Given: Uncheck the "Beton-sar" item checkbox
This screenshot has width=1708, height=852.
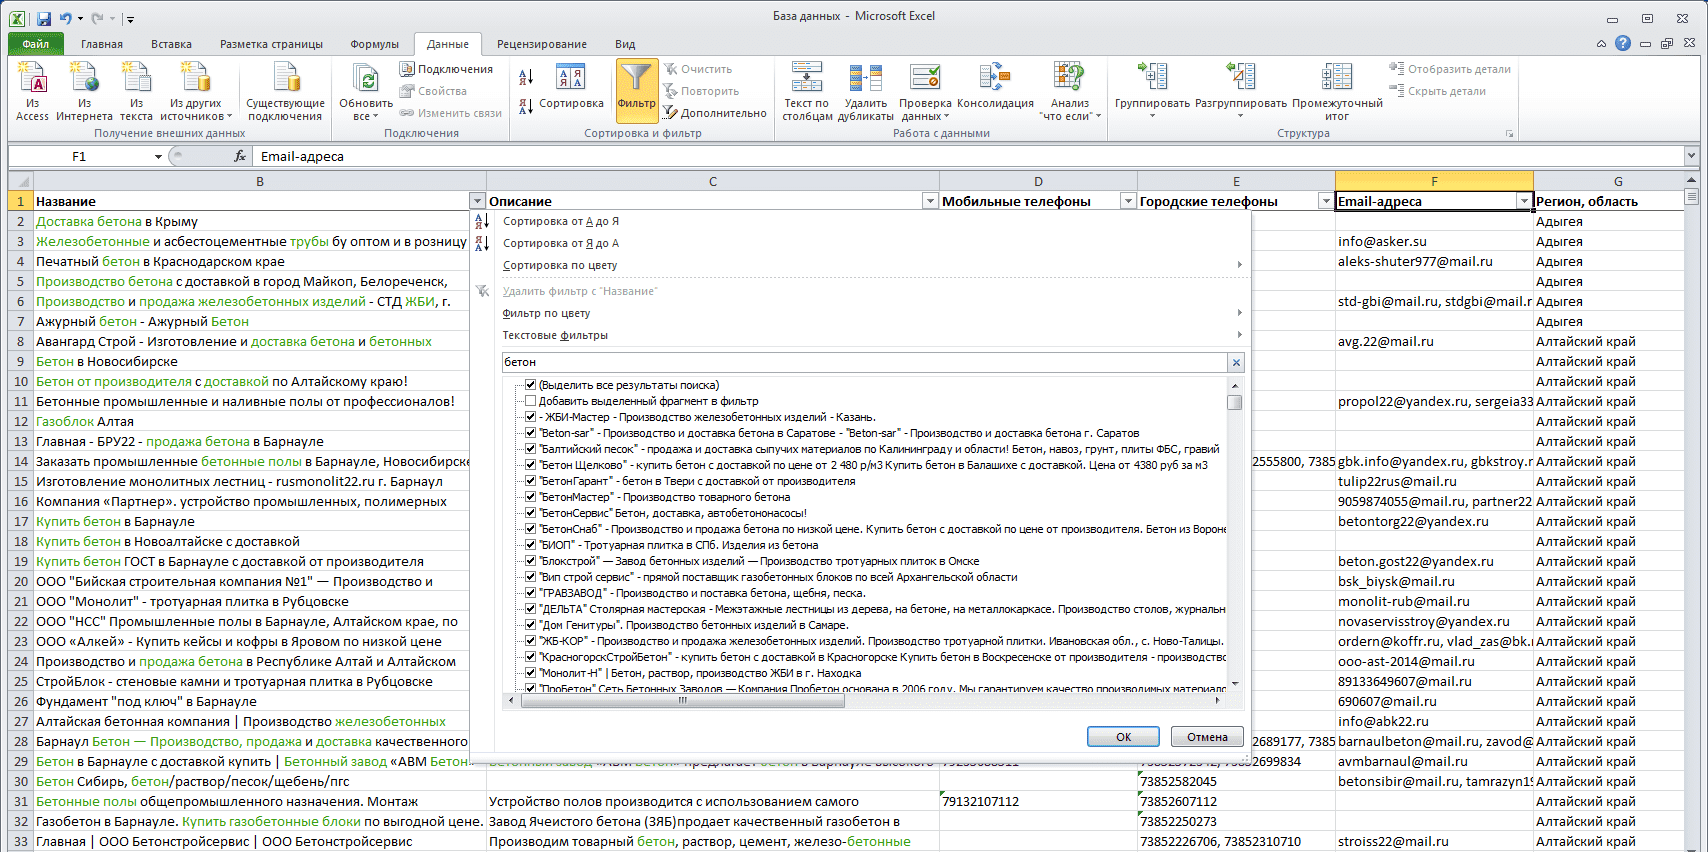Looking at the screenshot, I should pyautogui.click(x=531, y=433).
